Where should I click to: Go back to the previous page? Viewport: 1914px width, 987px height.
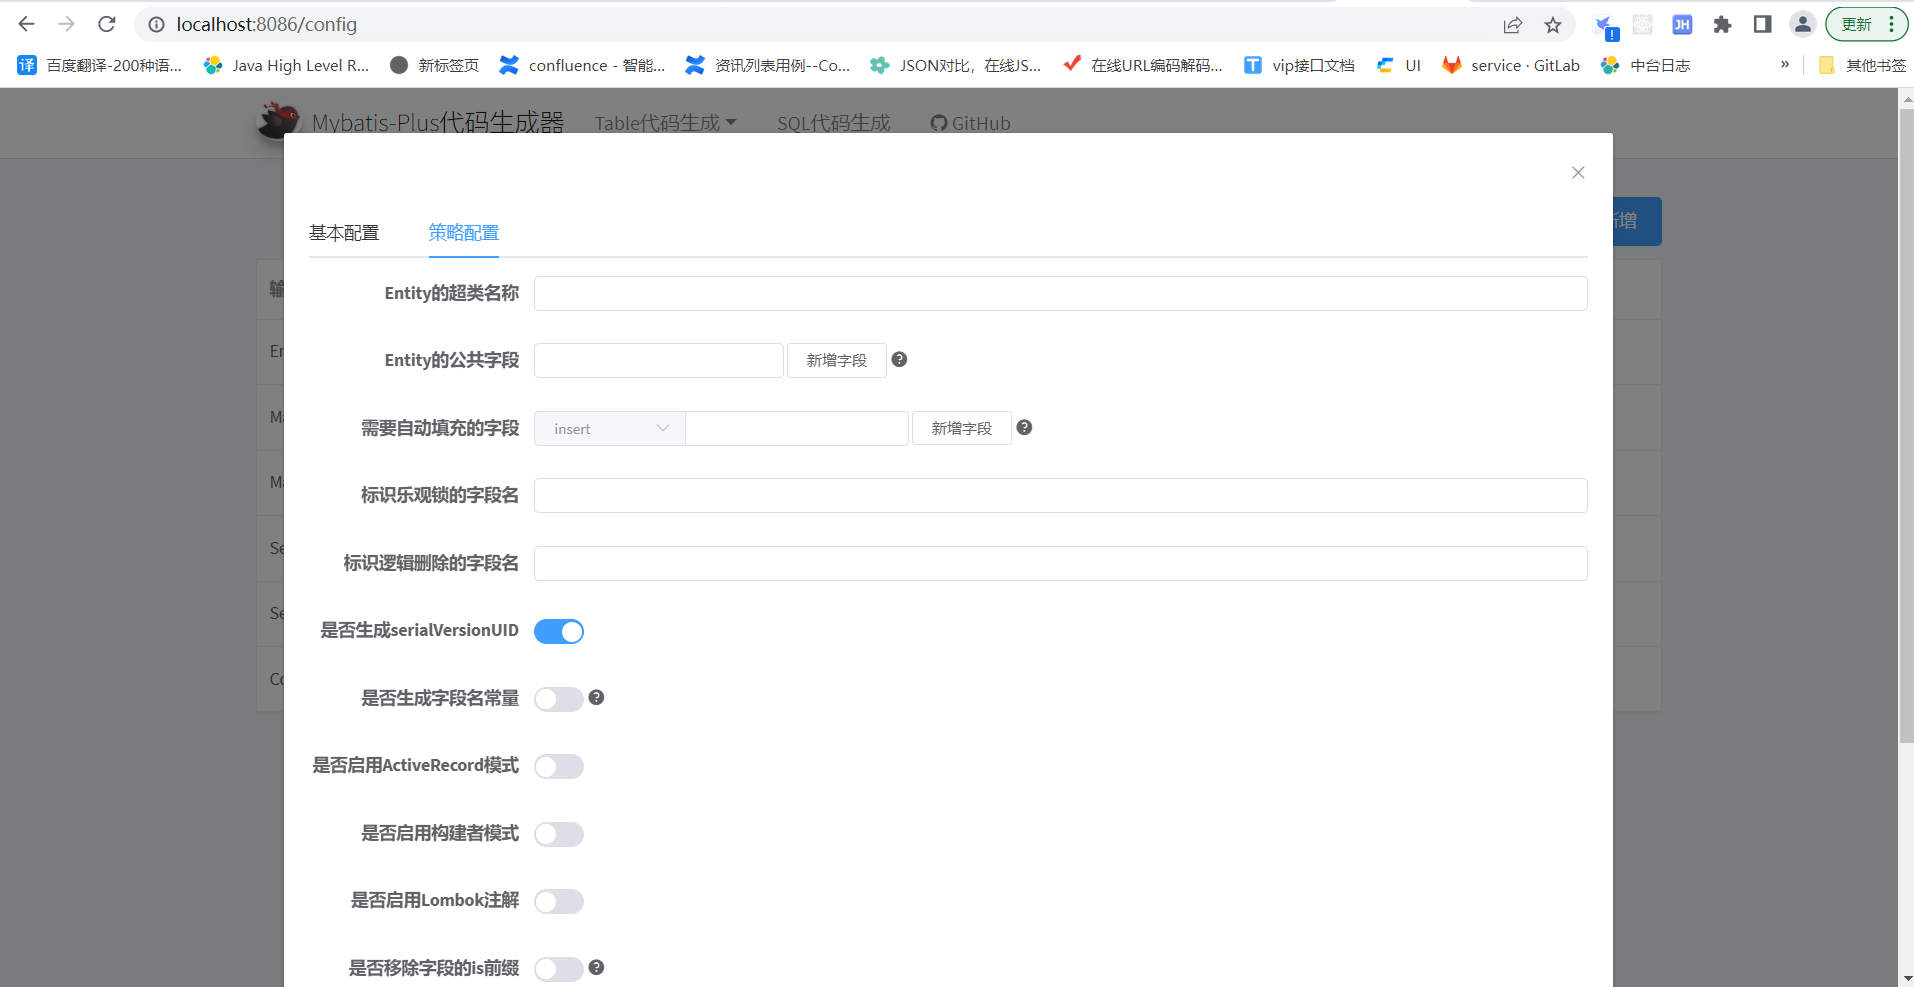point(27,24)
